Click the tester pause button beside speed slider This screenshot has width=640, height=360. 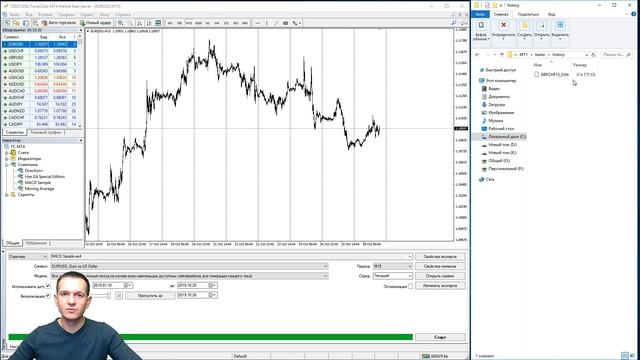pyautogui.click(x=119, y=295)
